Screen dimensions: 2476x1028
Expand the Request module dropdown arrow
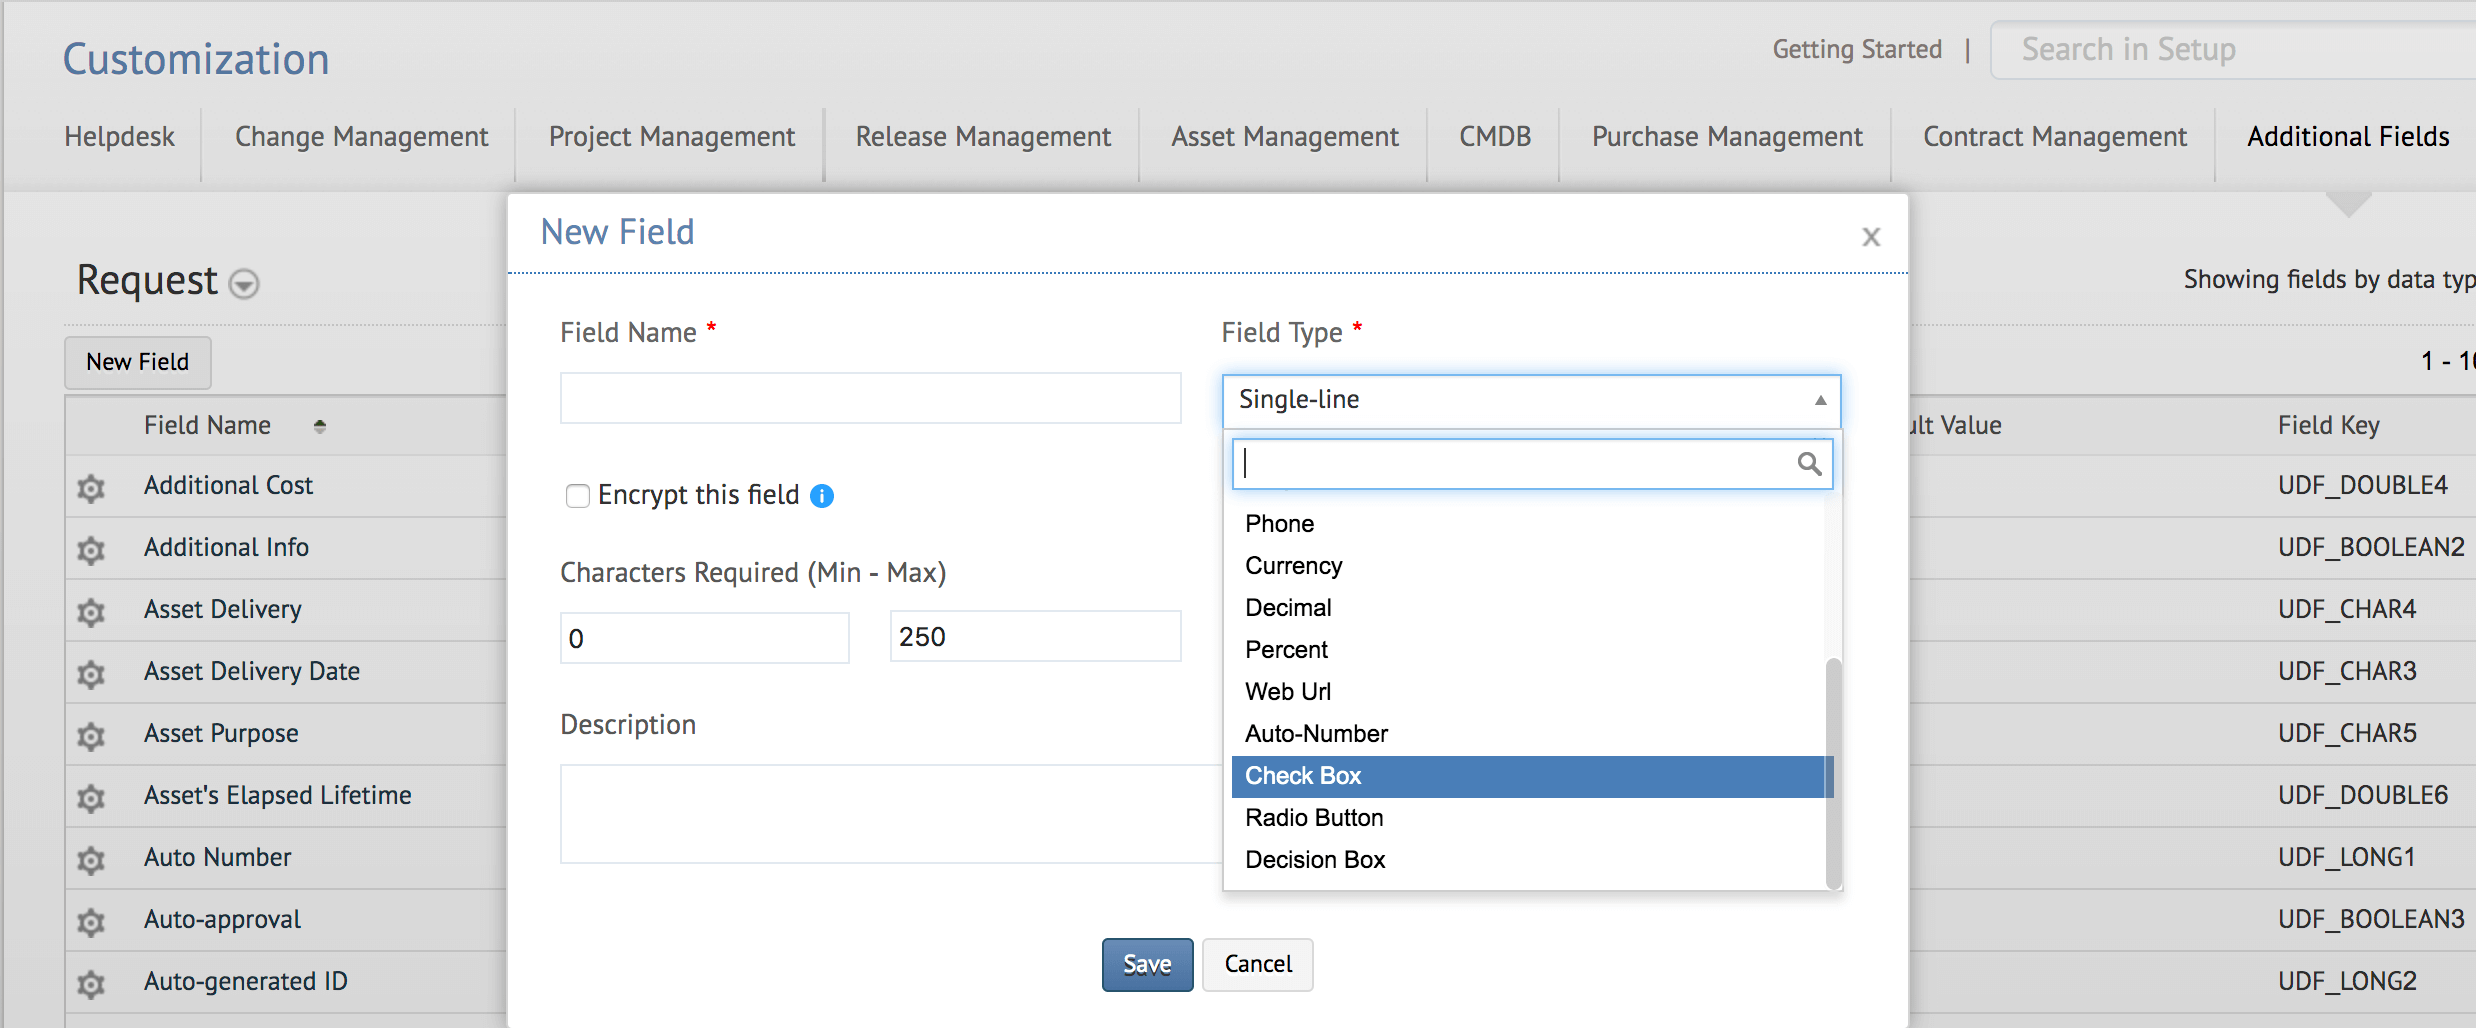tap(244, 284)
